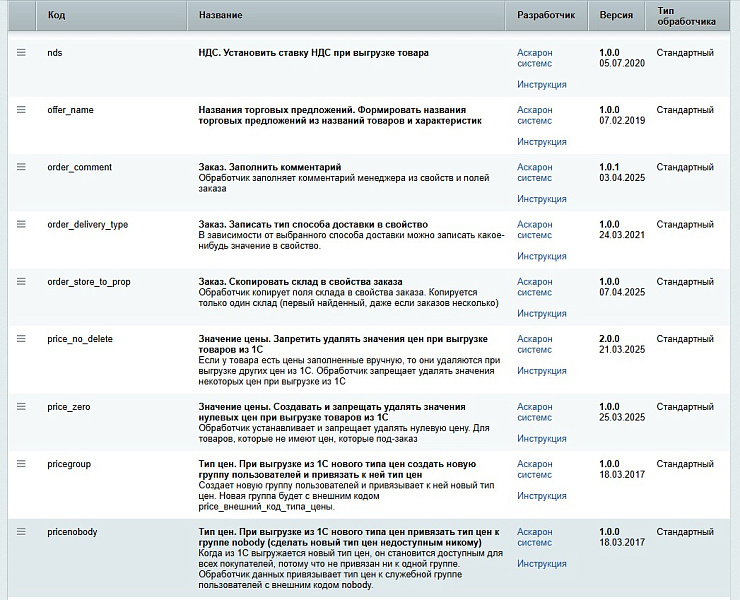Viewport: 740px width, 600px height.
Task: Sort table by Код column header
Action: coord(56,15)
